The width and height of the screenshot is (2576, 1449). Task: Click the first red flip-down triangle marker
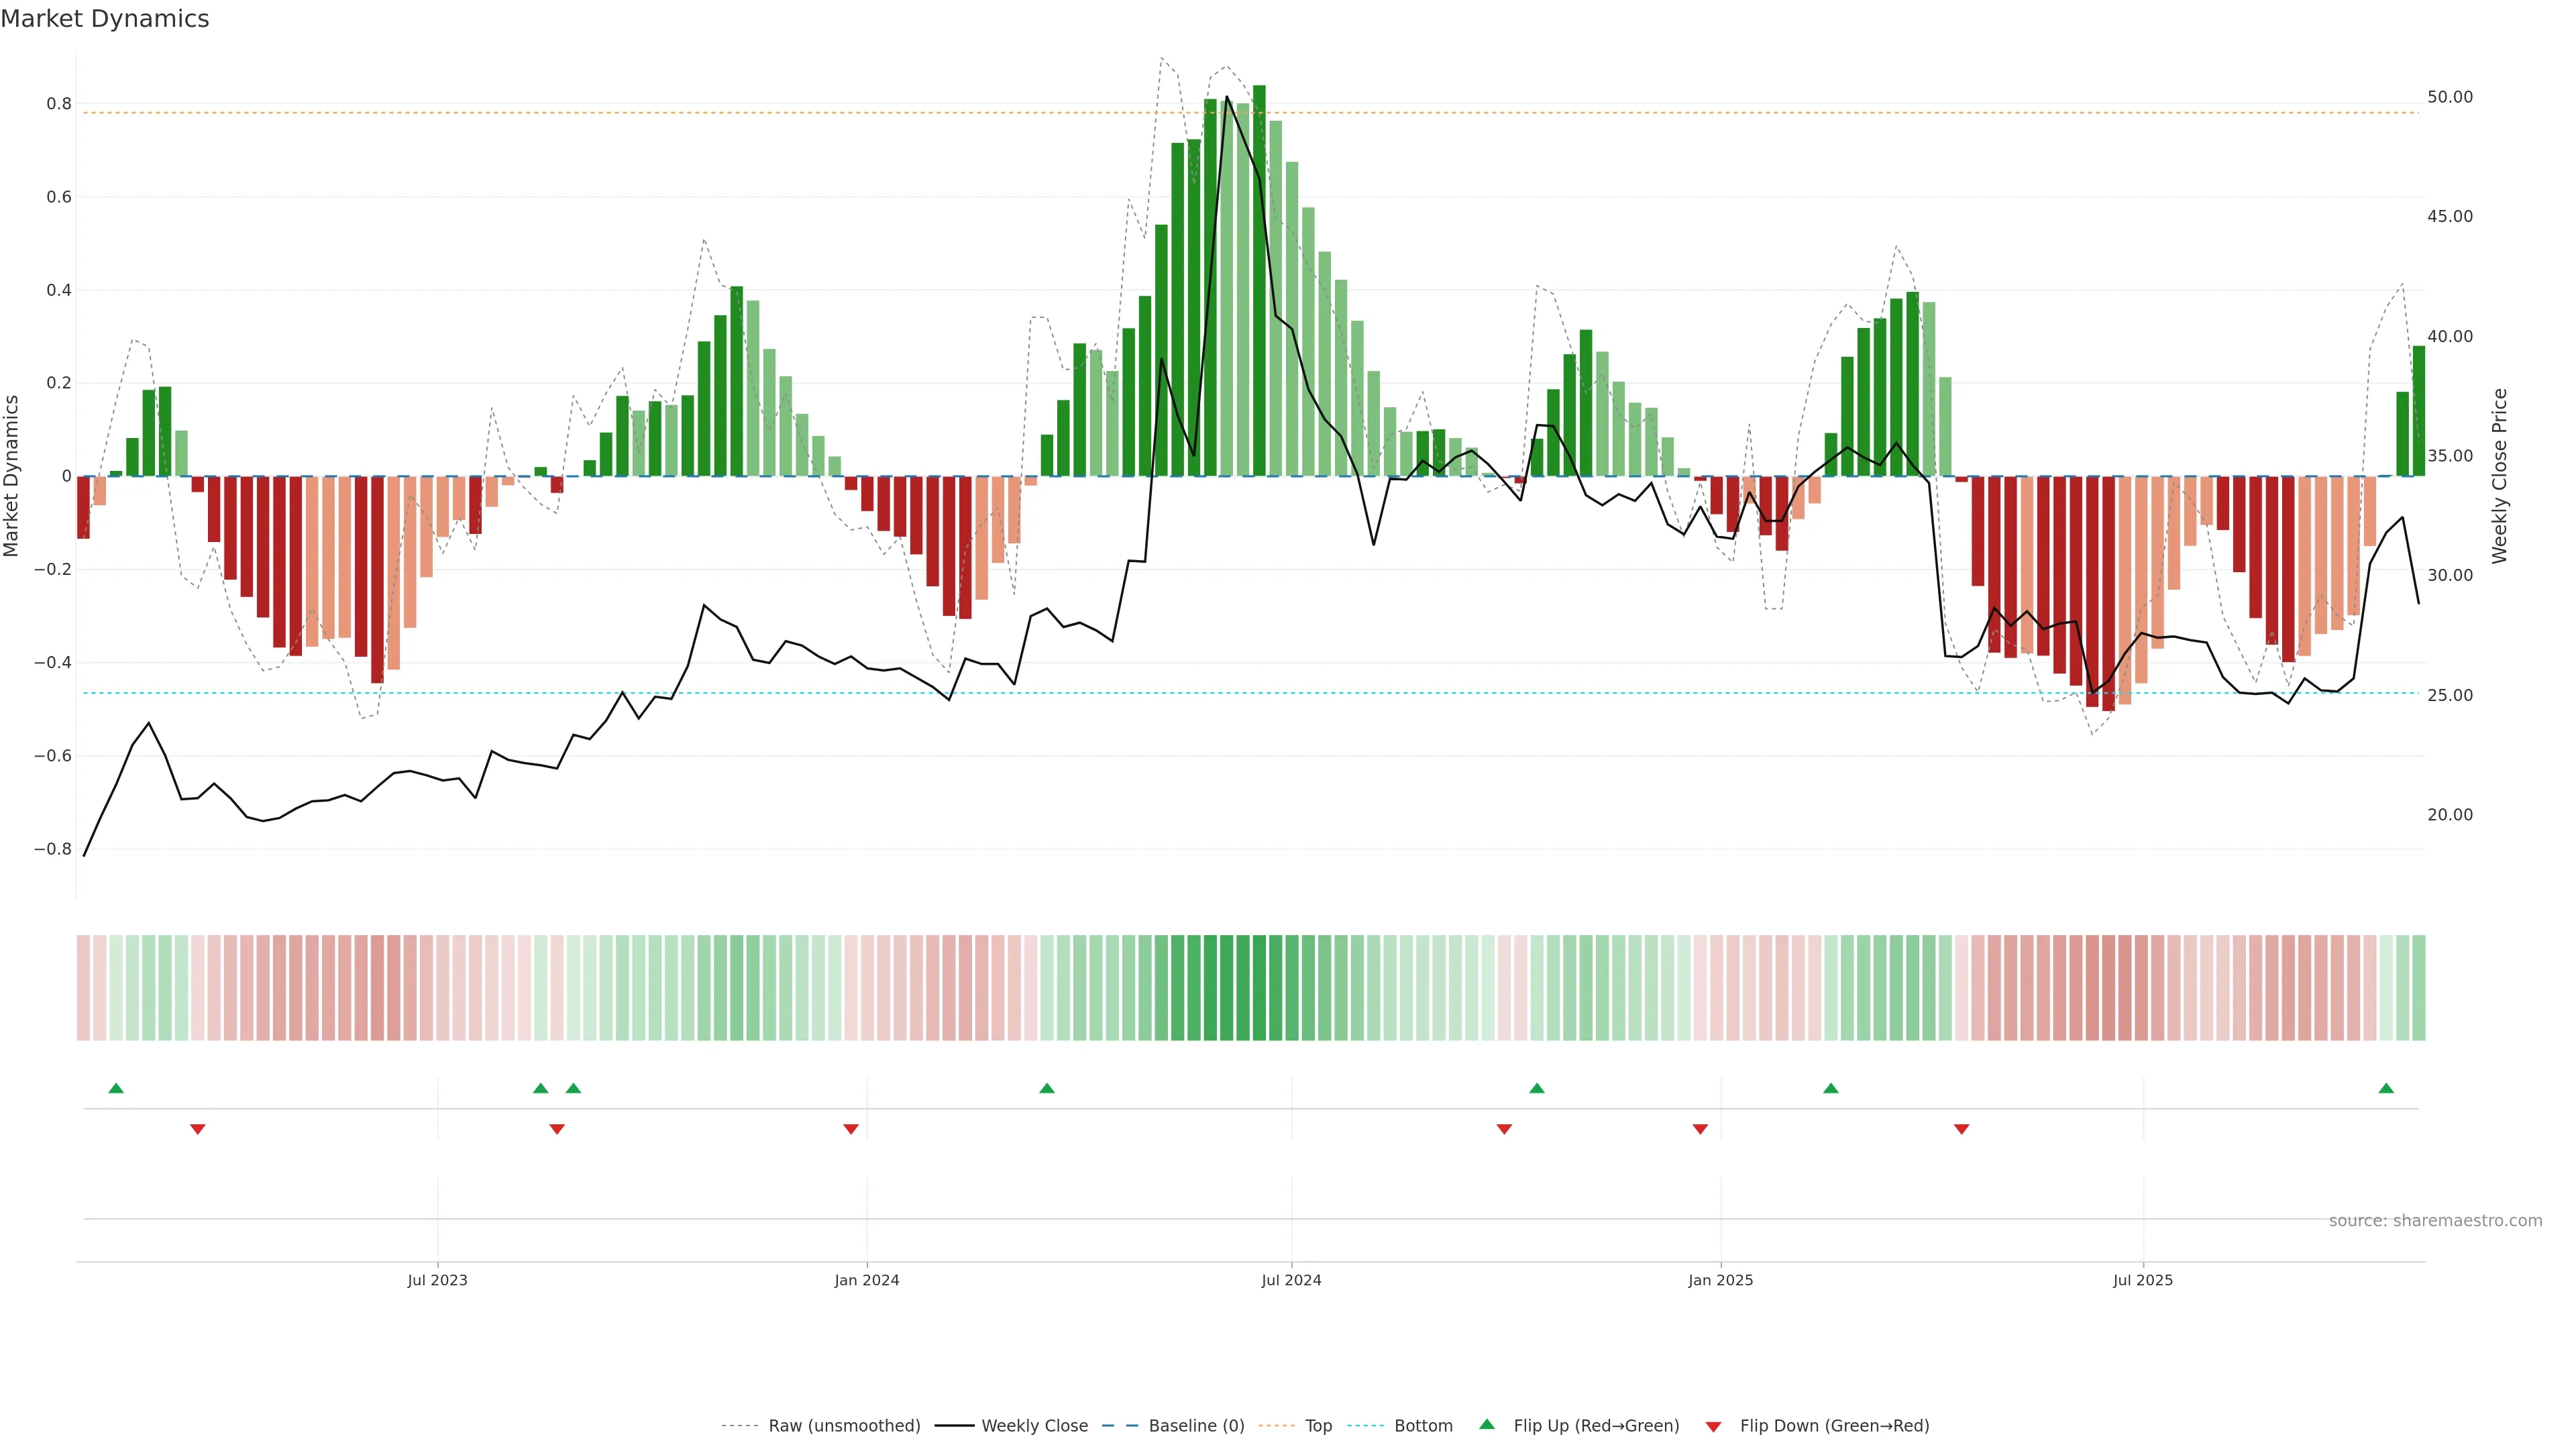click(198, 1129)
